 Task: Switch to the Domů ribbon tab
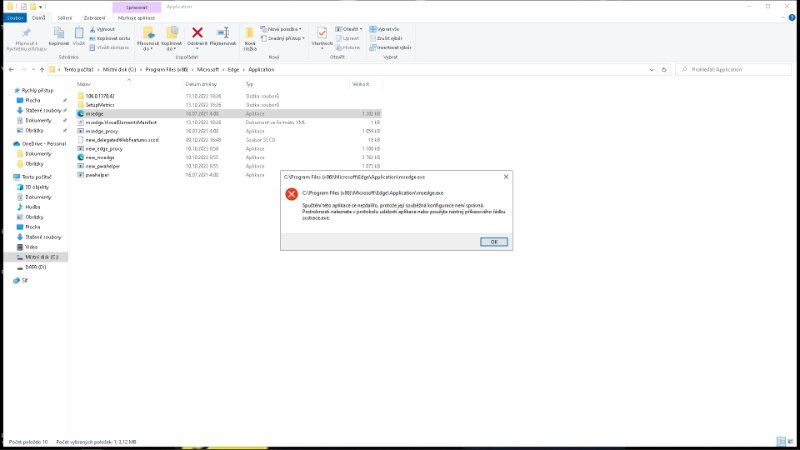(x=38, y=18)
